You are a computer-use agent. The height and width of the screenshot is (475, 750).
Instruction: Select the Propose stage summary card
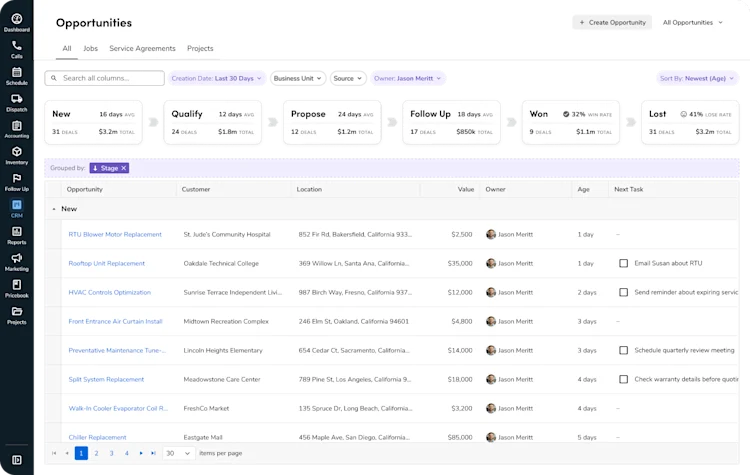332,122
